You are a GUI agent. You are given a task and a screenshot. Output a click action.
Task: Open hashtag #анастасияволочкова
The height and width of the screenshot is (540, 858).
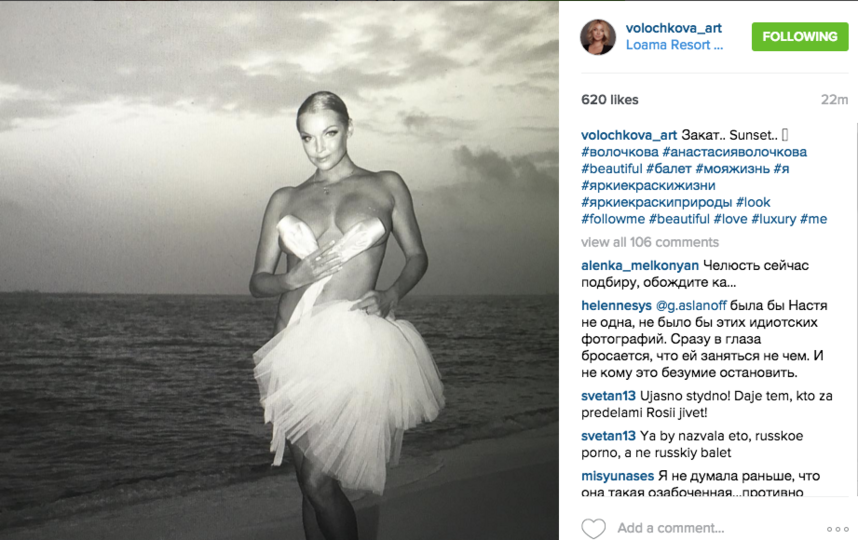click(x=734, y=152)
